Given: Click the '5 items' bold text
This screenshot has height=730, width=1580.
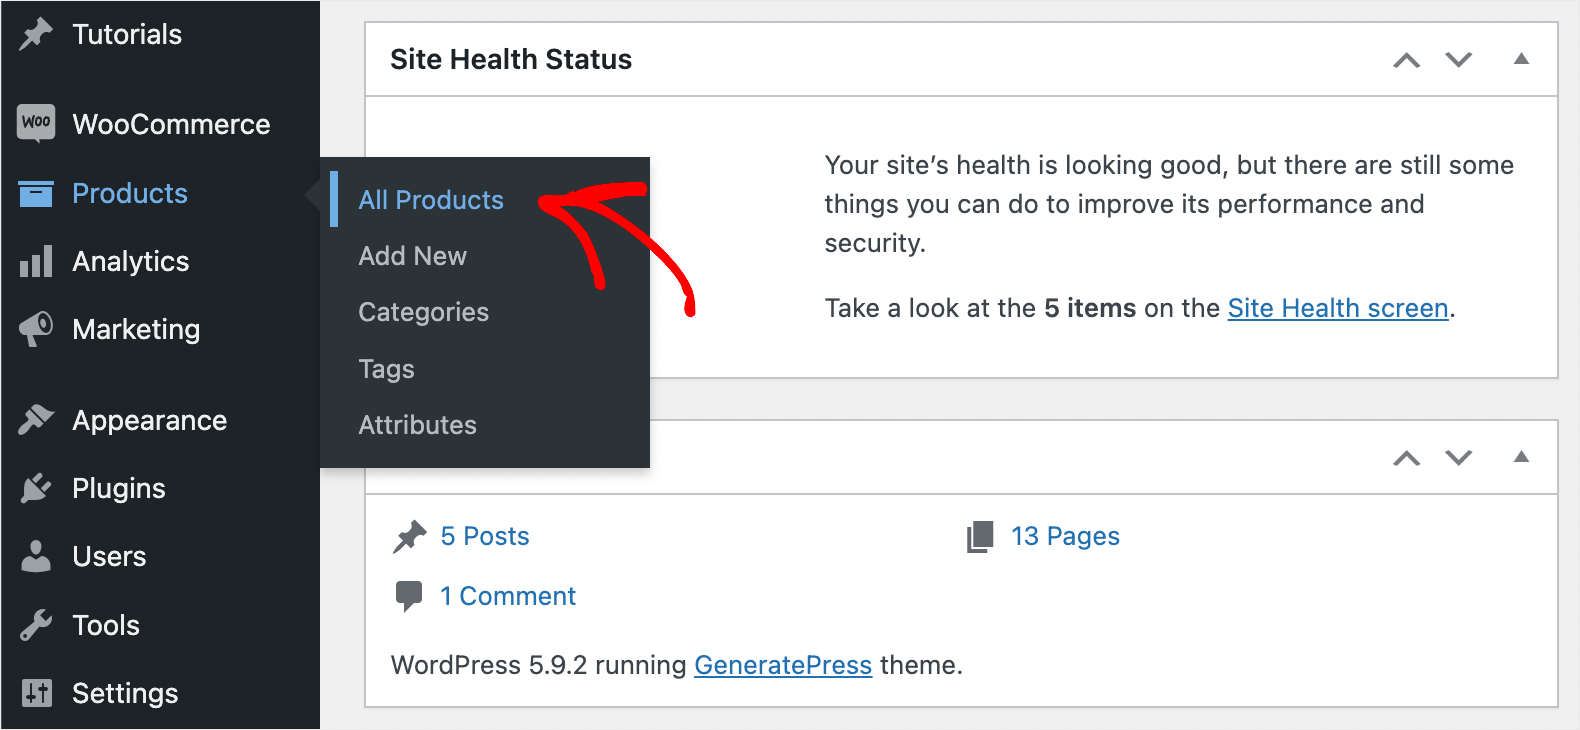Looking at the screenshot, I should tap(1090, 308).
